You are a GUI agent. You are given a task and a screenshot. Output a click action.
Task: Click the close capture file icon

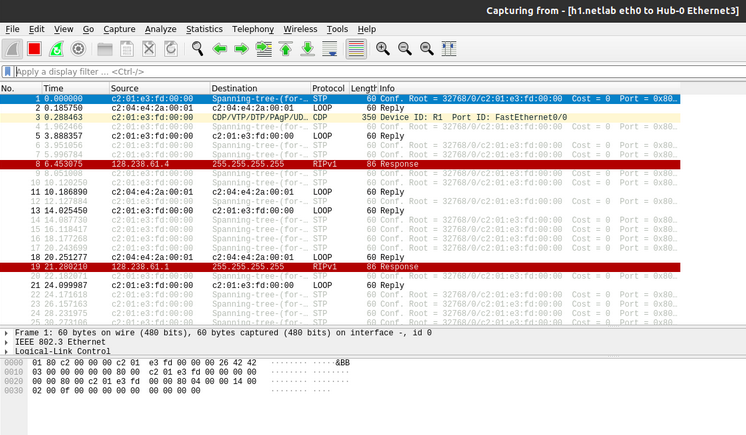pos(149,49)
